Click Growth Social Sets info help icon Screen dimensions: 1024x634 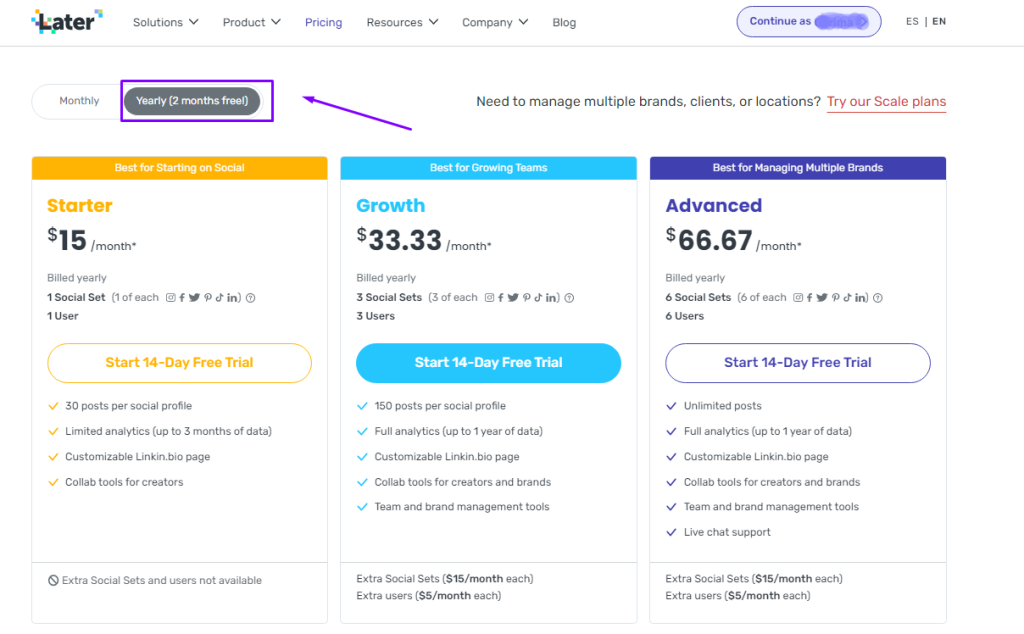click(569, 298)
